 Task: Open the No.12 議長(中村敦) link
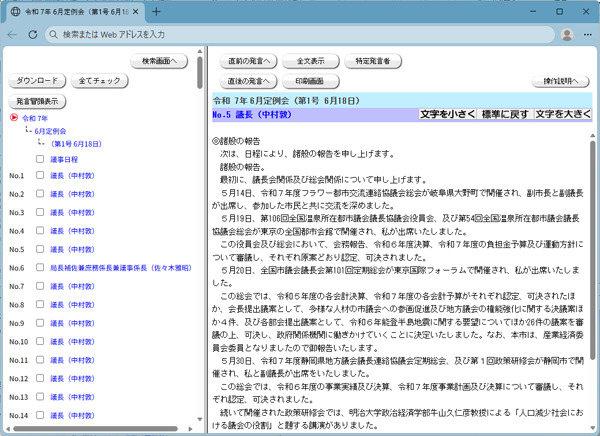pos(72,379)
